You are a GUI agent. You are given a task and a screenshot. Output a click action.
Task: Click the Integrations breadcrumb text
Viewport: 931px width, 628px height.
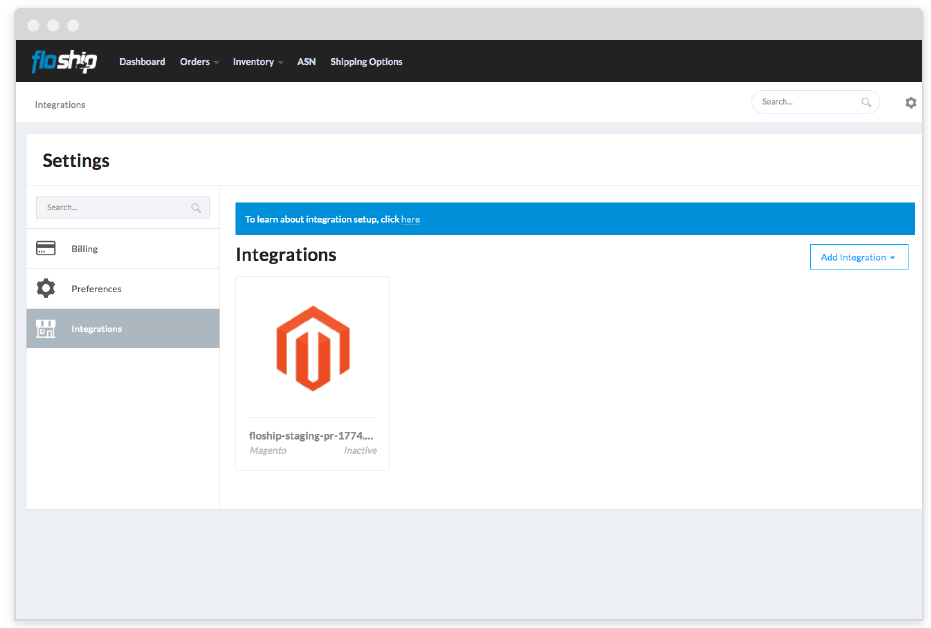coord(60,105)
